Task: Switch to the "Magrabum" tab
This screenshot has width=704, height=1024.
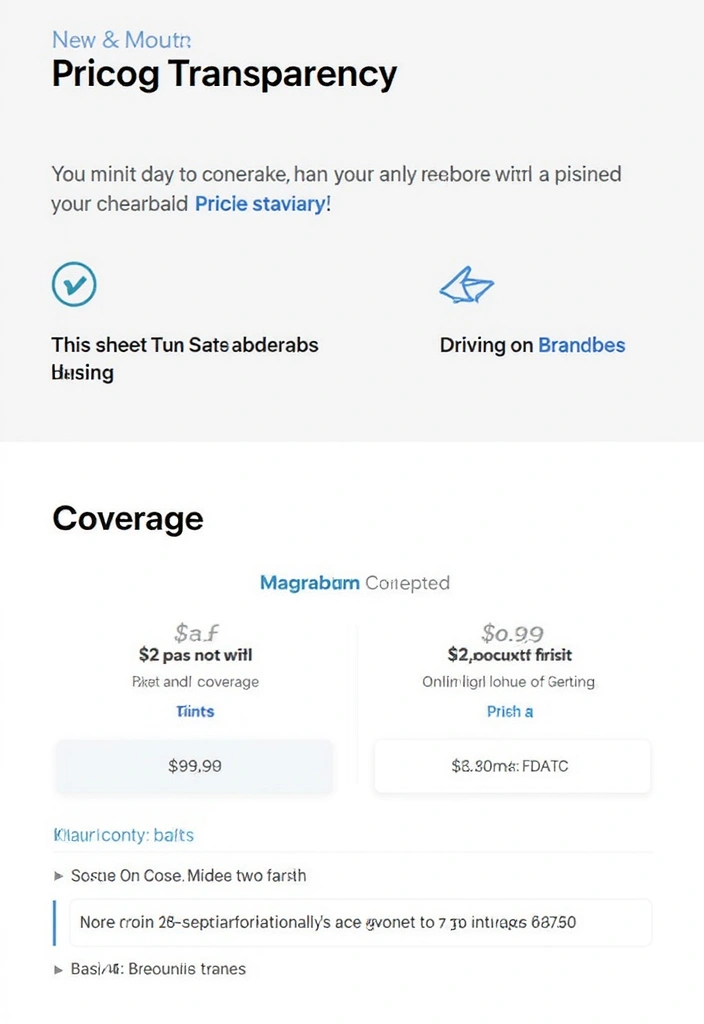Action: tap(309, 582)
